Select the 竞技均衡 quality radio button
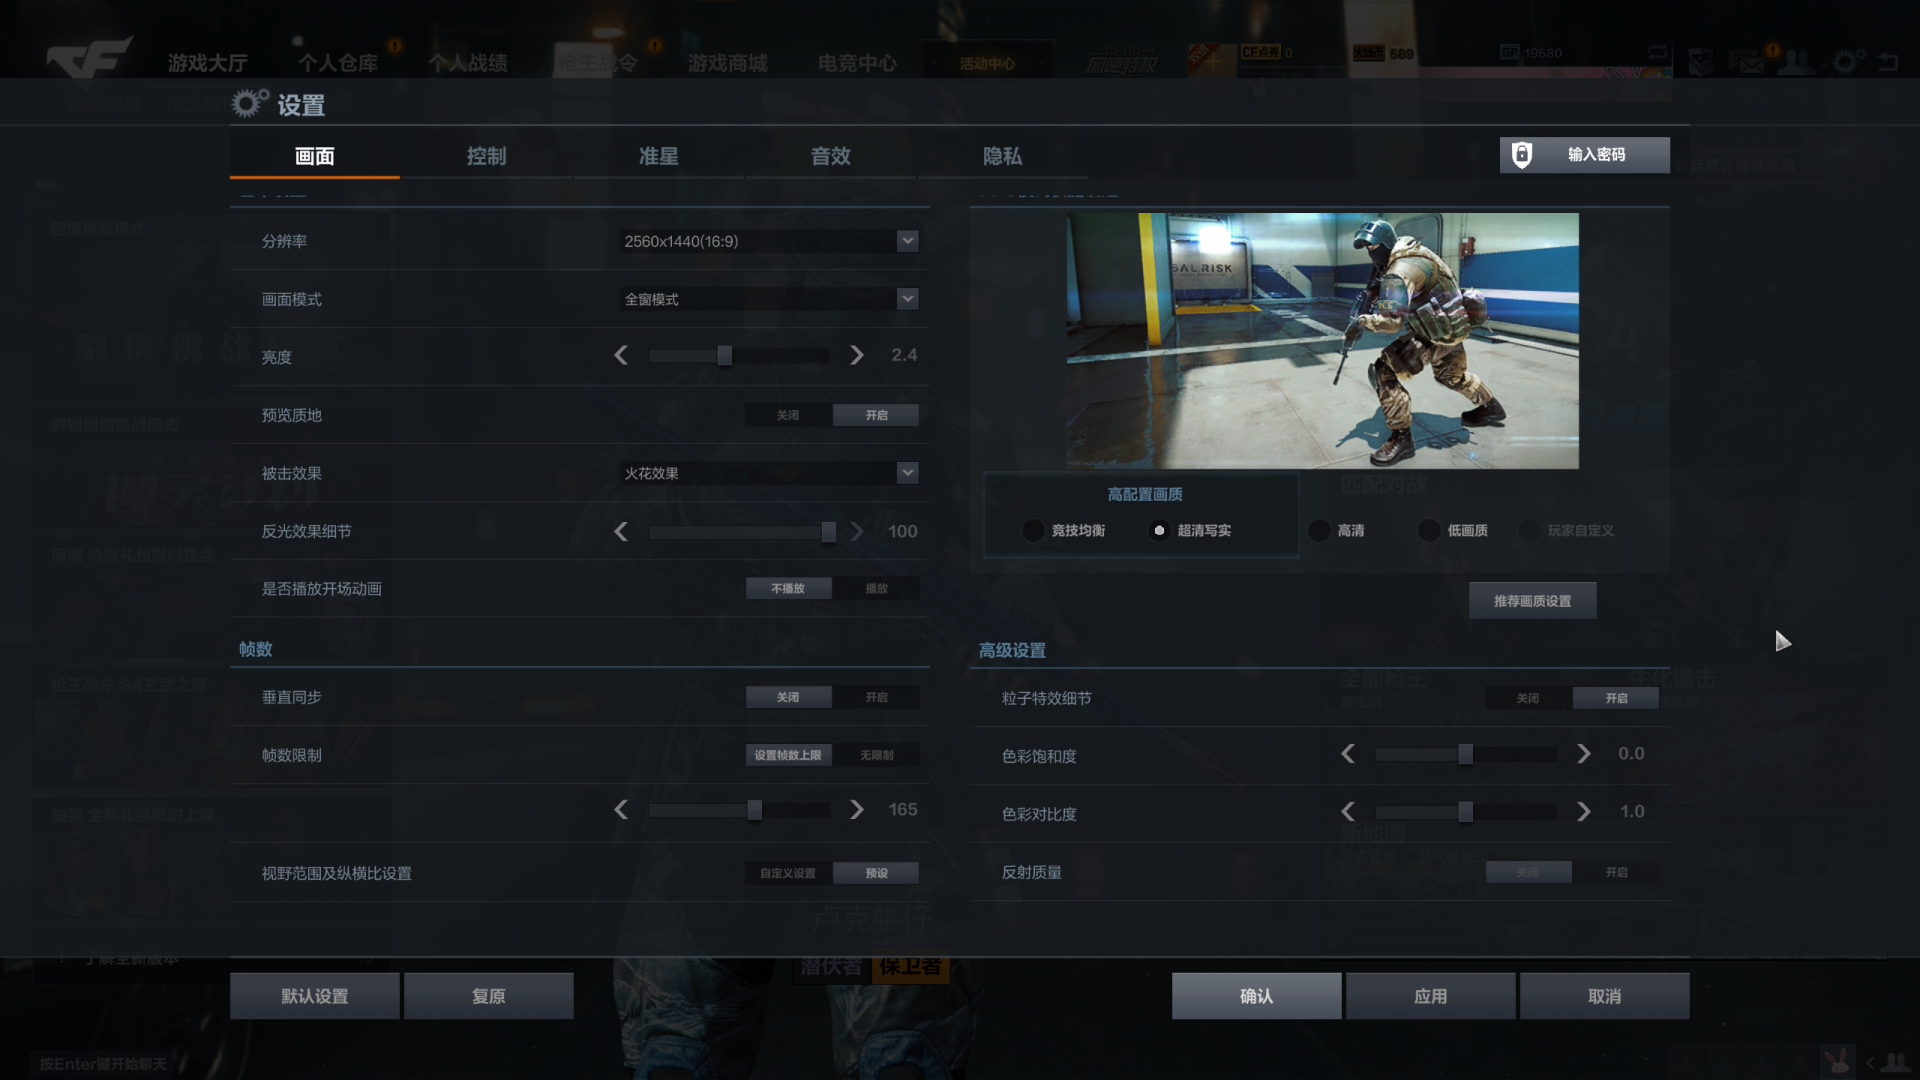 (1033, 530)
